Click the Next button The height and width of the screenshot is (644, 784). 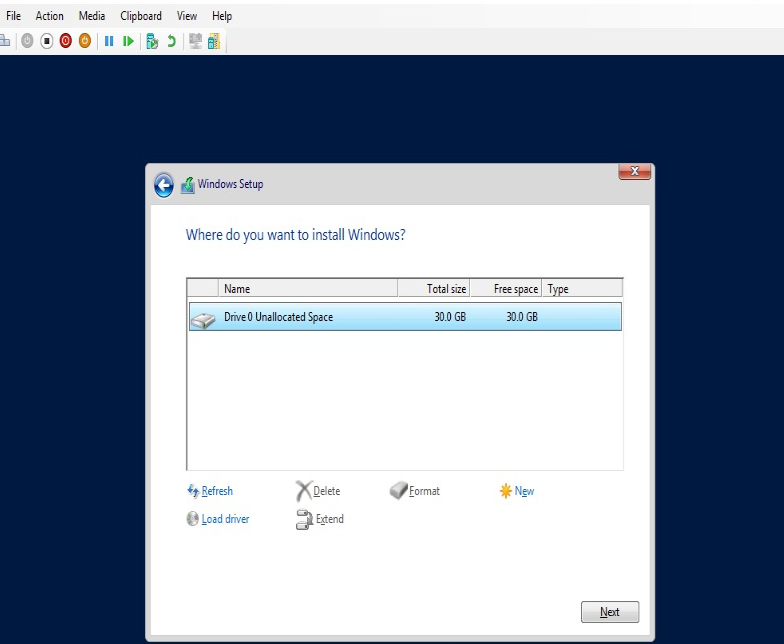(610, 612)
